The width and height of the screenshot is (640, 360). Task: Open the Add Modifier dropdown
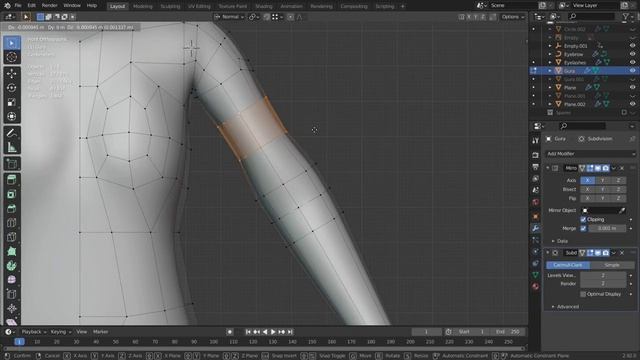(591, 154)
